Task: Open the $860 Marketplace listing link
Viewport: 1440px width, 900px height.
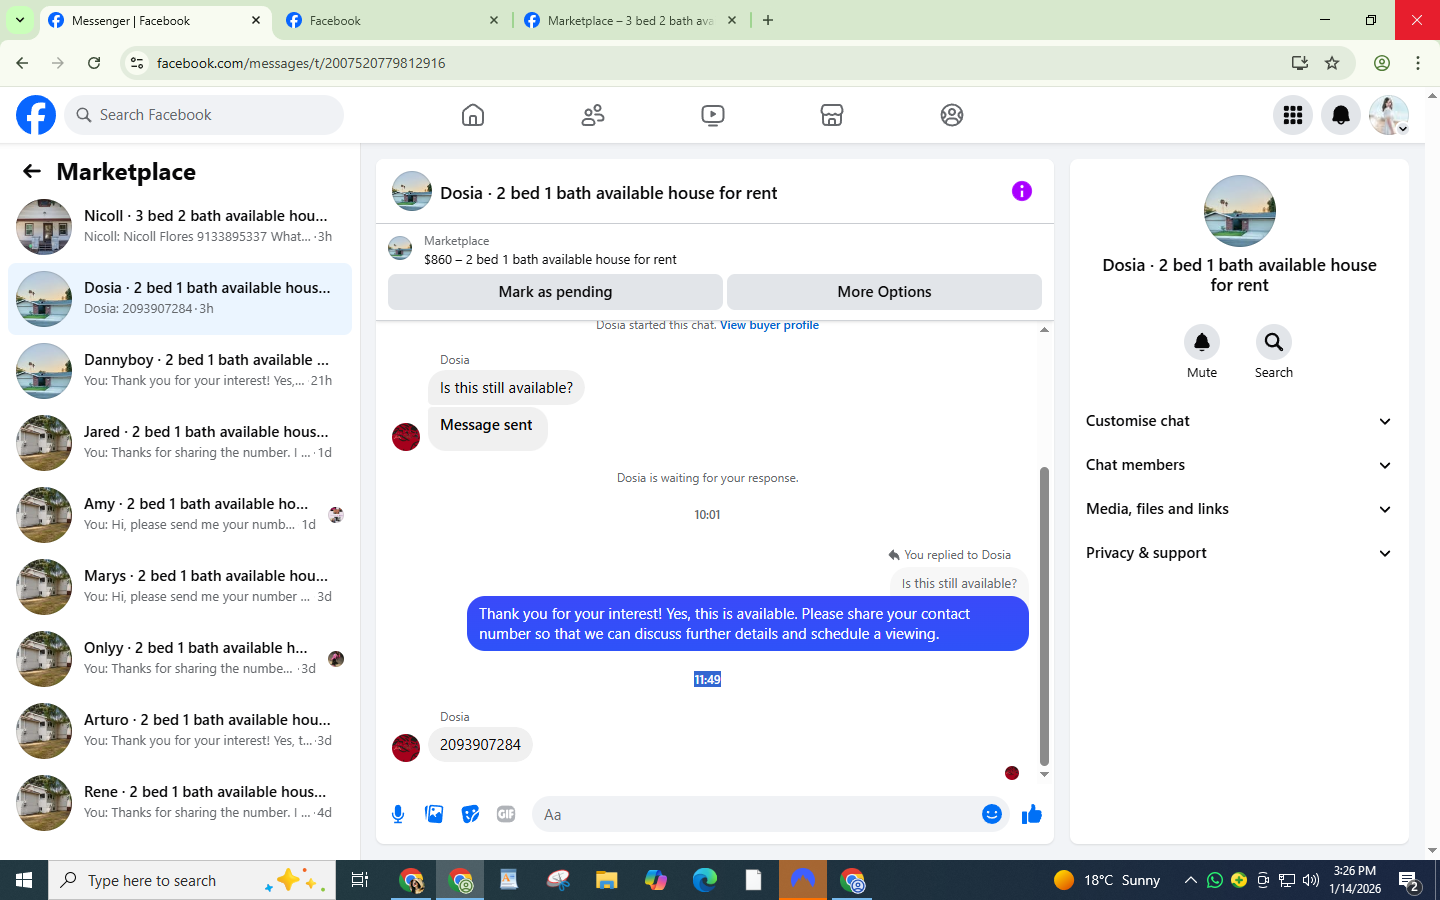Action: [x=550, y=259]
